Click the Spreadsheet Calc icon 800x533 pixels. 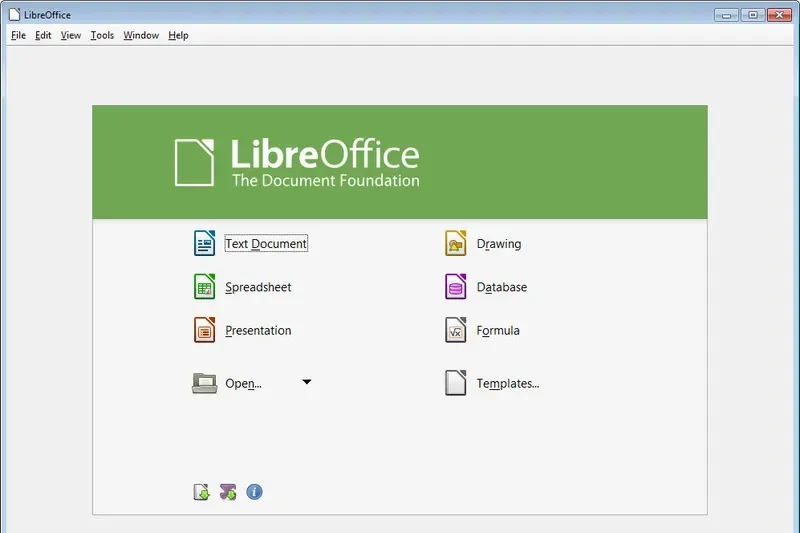204,286
